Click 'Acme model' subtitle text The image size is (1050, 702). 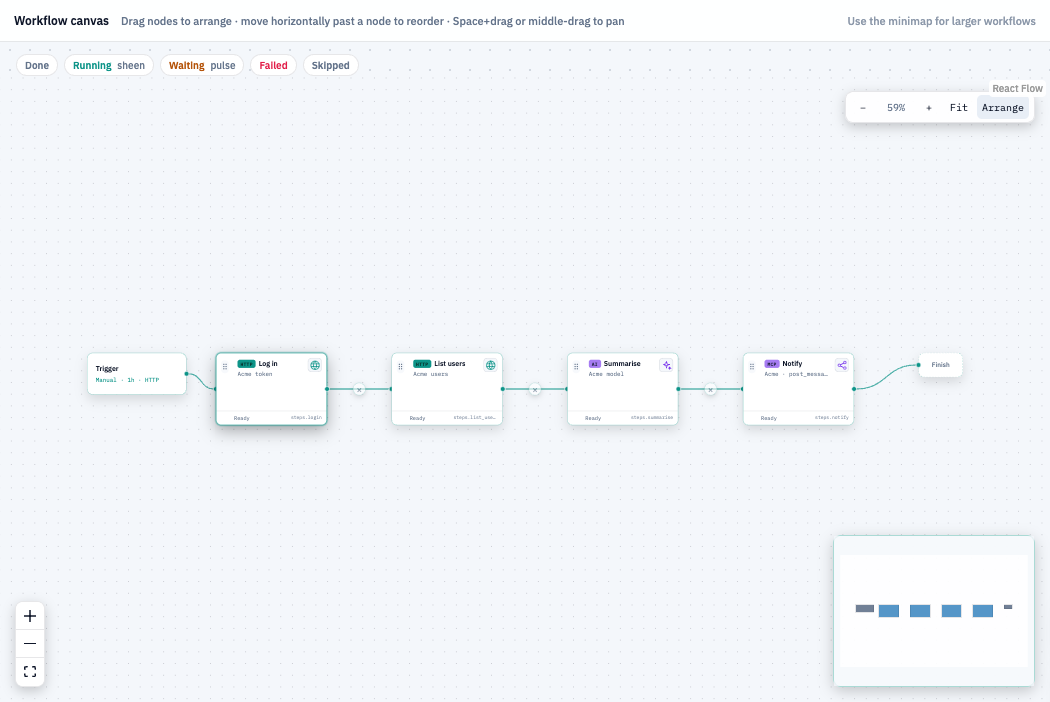606,374
